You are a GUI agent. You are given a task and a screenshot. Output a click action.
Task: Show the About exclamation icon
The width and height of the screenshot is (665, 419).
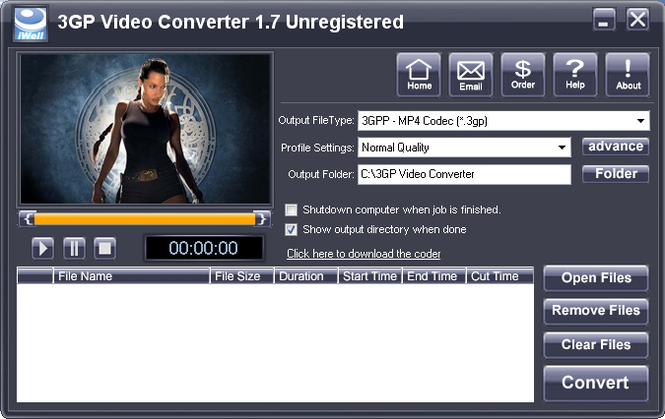point(628,75)
